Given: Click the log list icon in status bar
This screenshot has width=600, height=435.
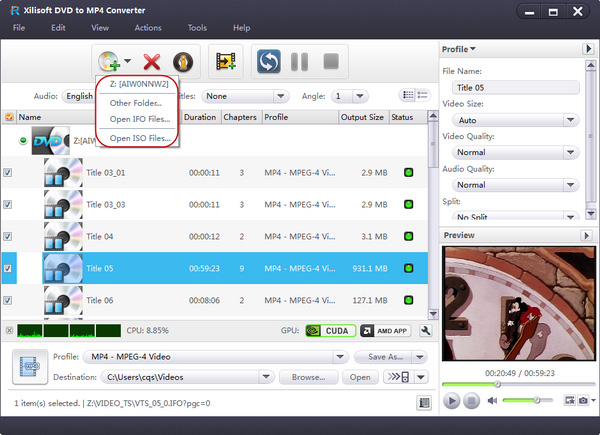Looking at the screenshot, I should (x=424, y=402).
